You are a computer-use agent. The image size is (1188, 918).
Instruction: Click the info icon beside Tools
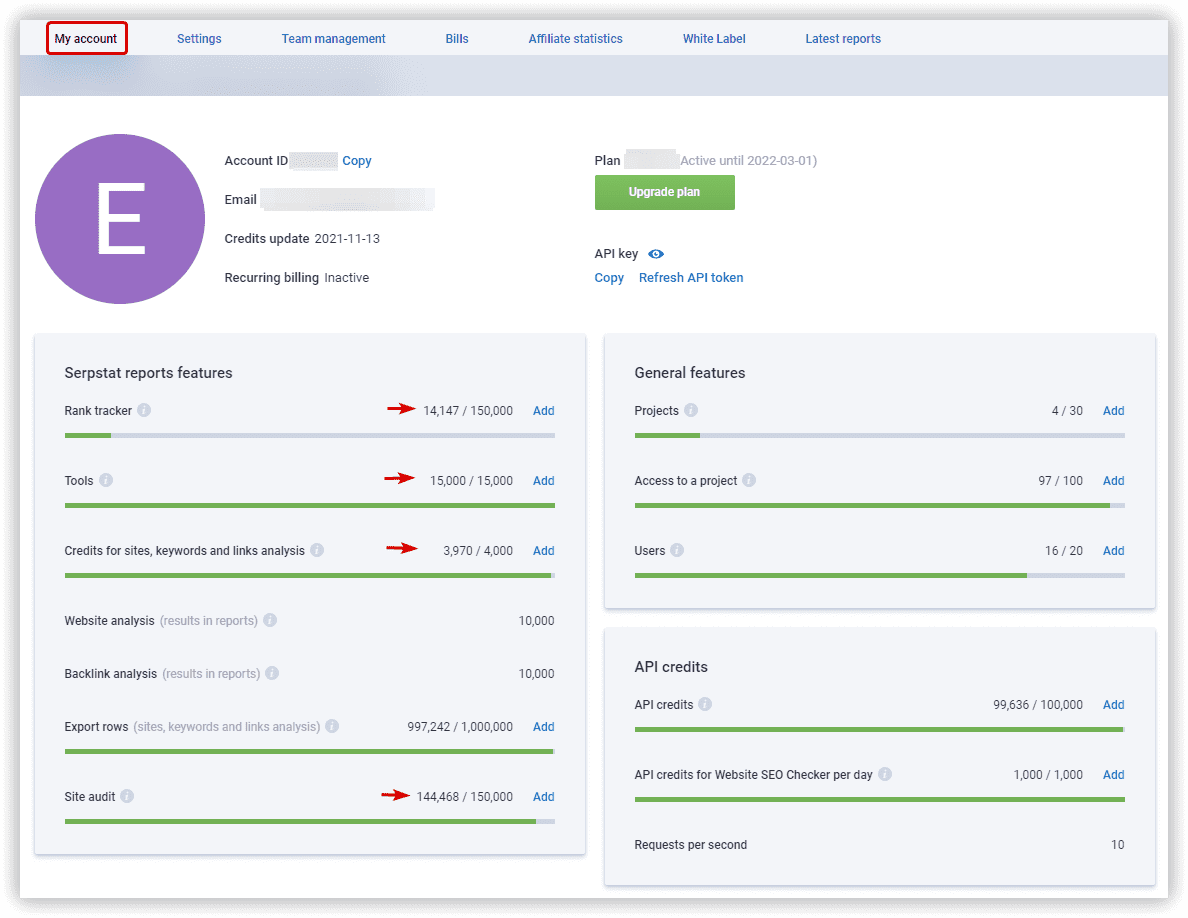click(106, 481)
